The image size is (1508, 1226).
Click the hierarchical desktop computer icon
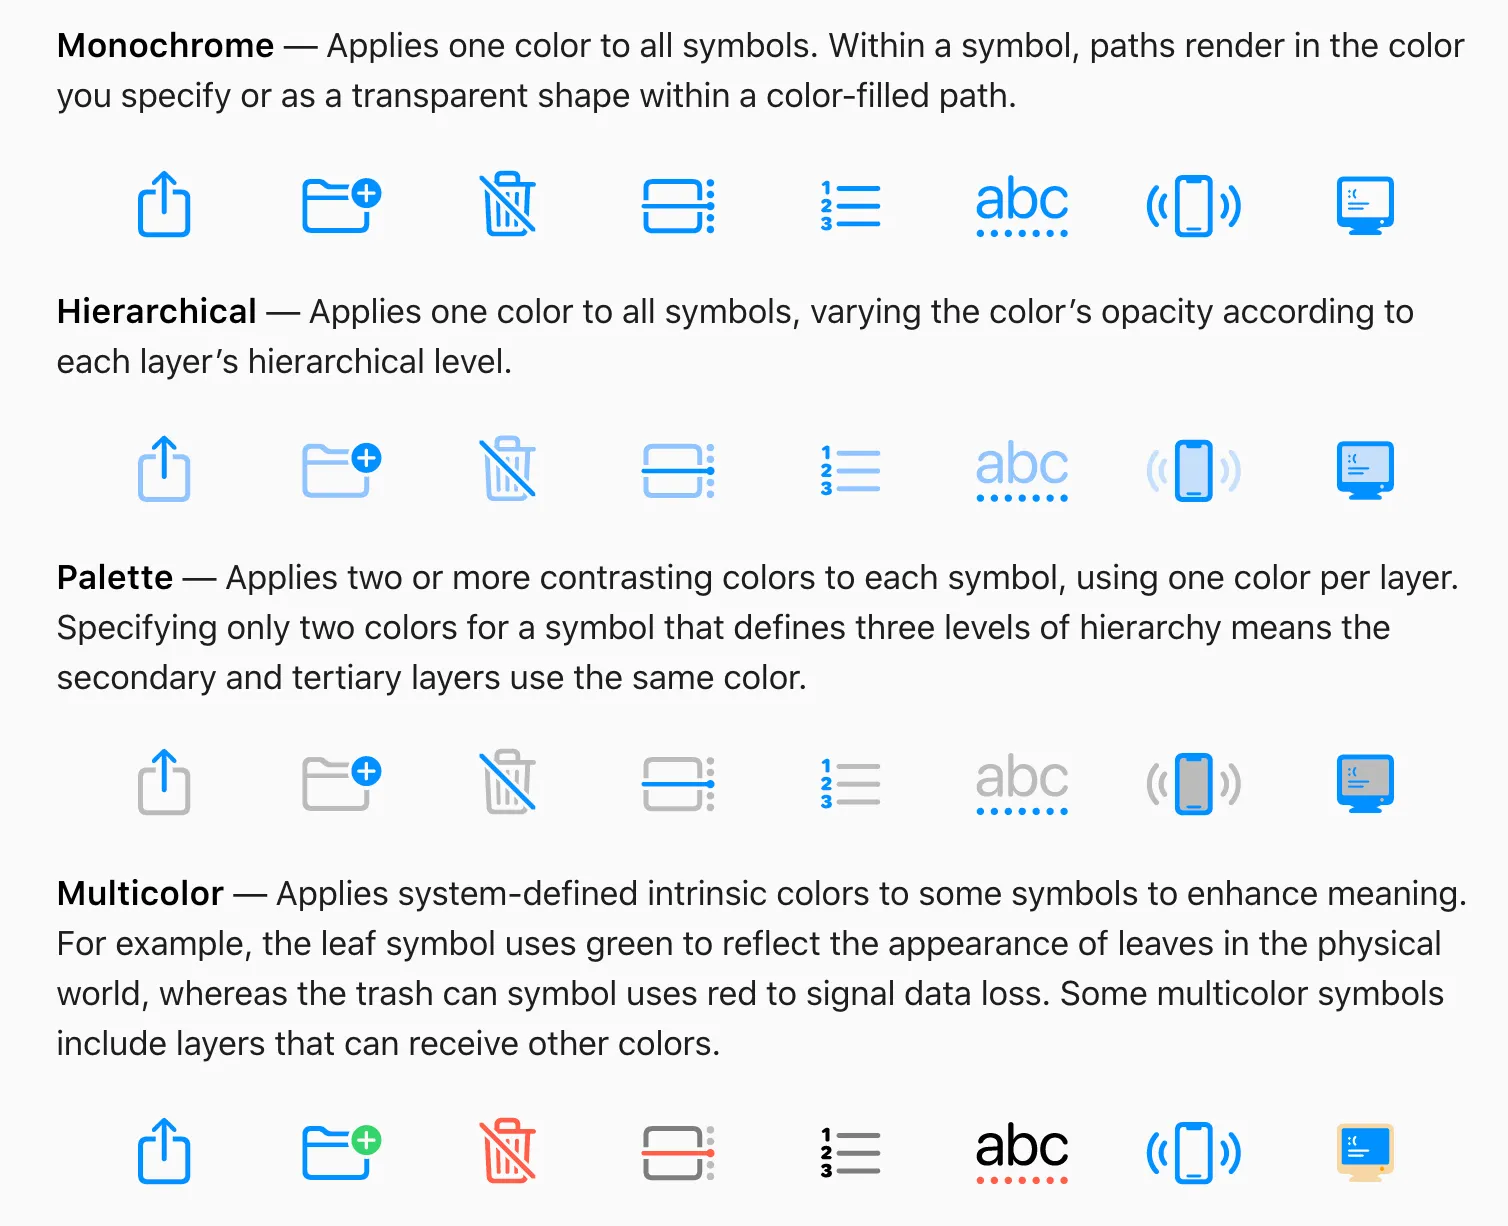(1365, 470)
